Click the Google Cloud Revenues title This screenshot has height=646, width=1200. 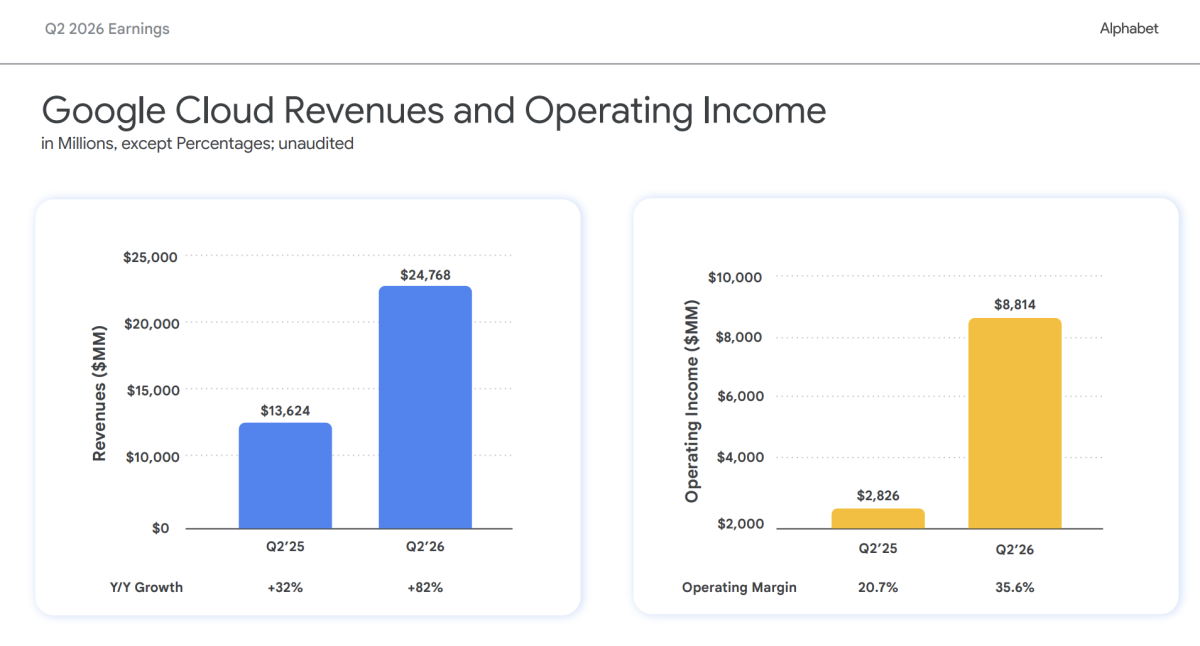tap(433, 110)
